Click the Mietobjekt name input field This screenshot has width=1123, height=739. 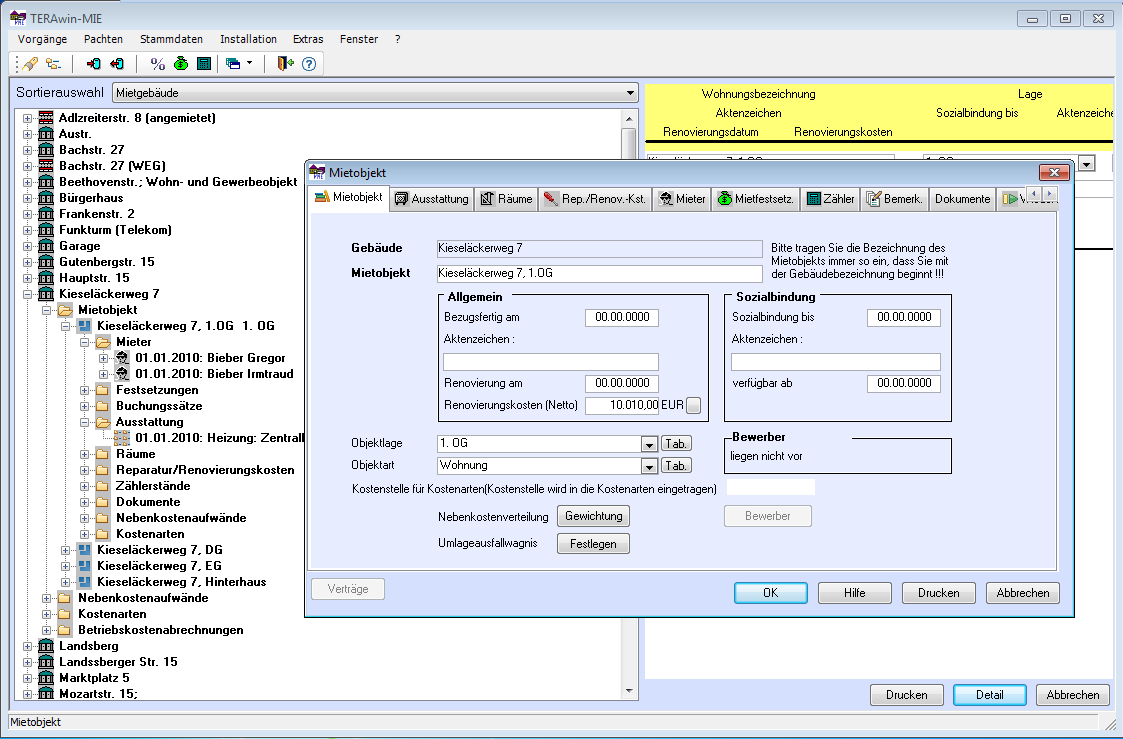[x=600, y=273]
